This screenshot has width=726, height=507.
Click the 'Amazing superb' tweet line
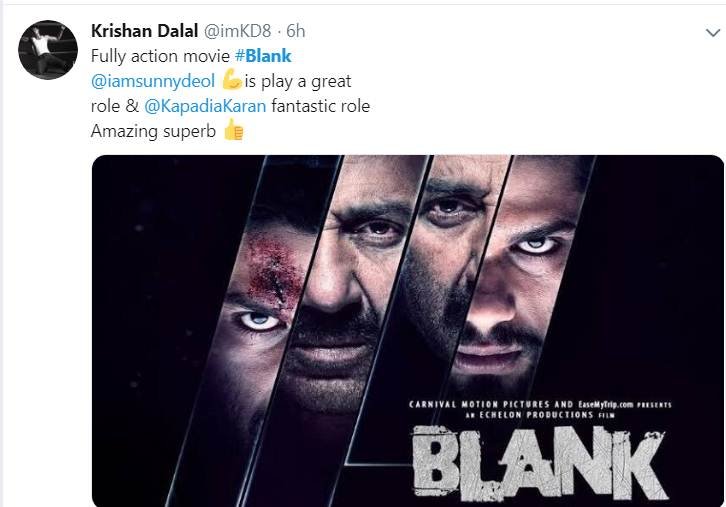click(153, 131)
